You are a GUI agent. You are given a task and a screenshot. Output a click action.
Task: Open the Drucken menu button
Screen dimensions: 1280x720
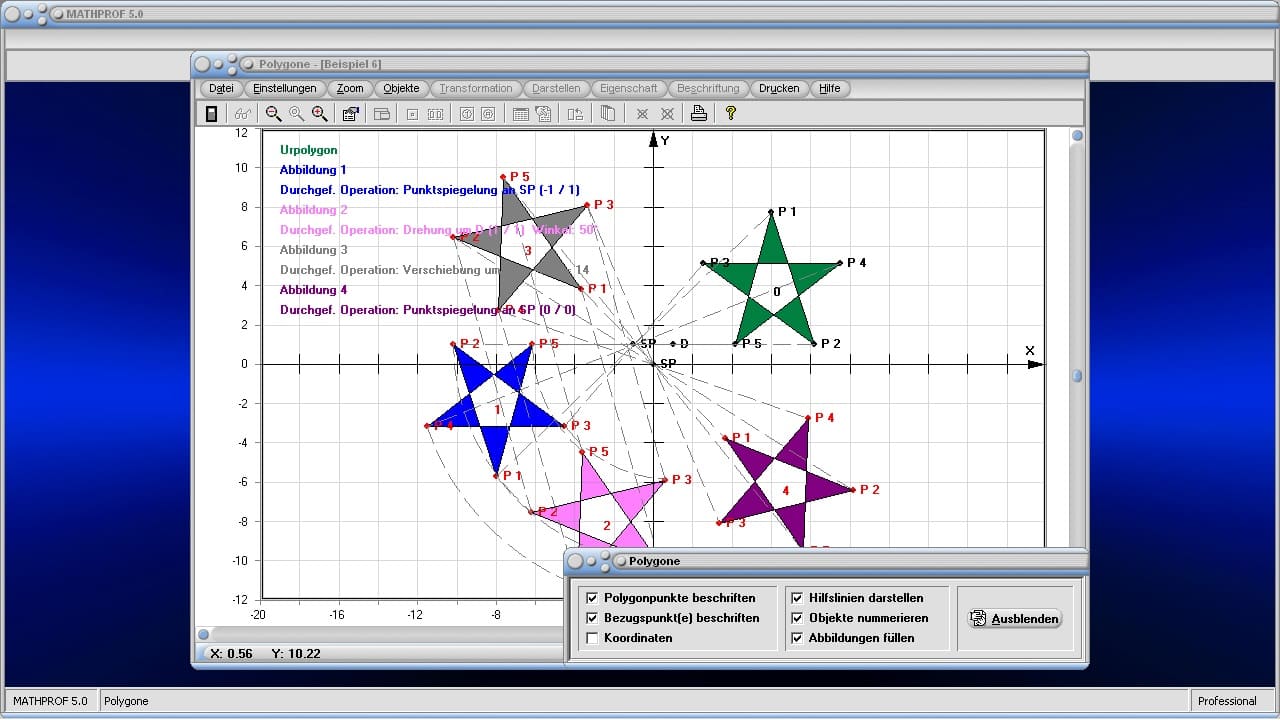click(x=779, y=88)
